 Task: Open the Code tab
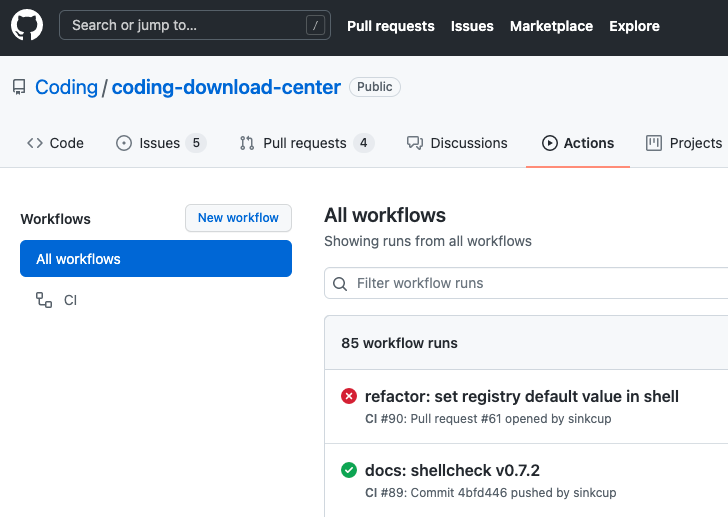[x=55, y=143]
